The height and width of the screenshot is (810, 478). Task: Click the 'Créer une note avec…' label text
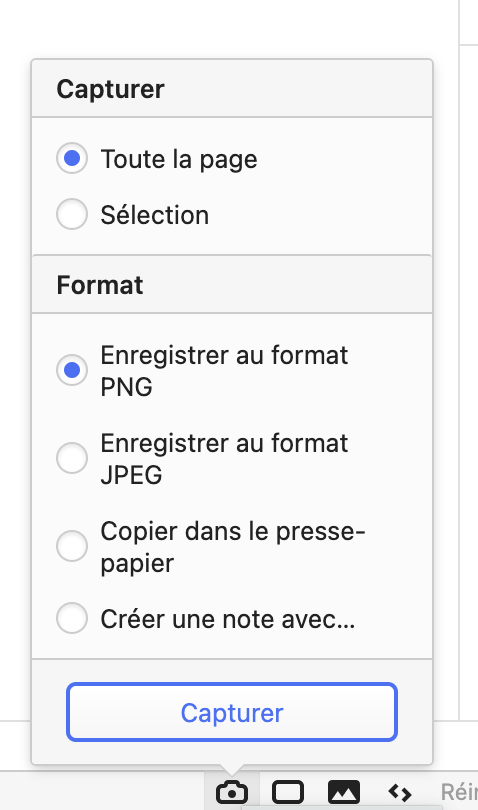pyautogui.click(x=228, y=619)
